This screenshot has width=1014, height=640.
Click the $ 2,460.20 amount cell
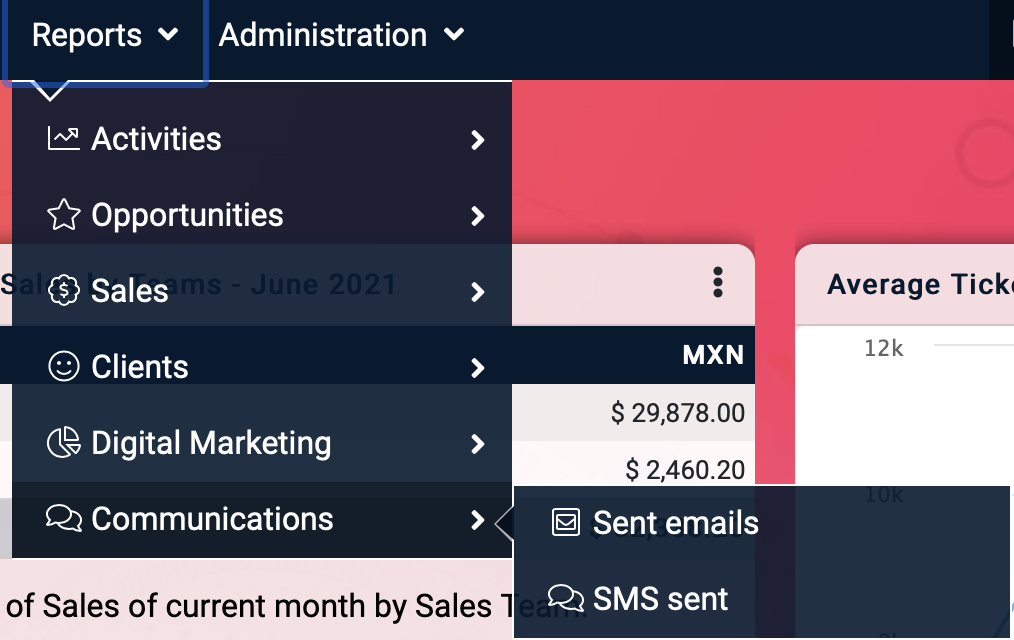pos(685,469)
